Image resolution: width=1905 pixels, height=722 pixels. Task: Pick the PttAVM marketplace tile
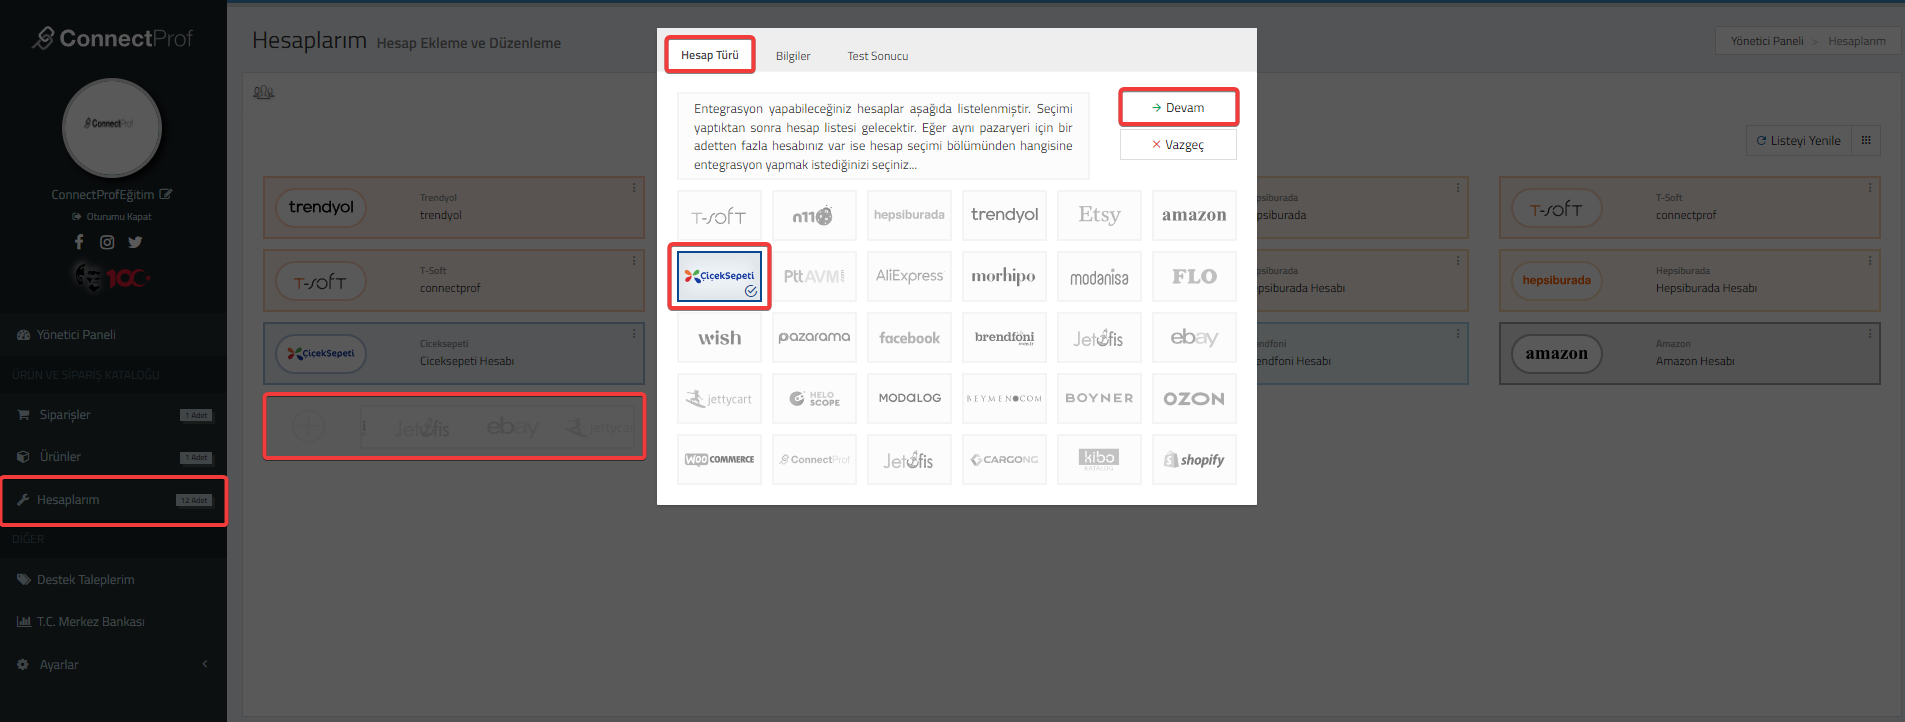click(814, 276)
